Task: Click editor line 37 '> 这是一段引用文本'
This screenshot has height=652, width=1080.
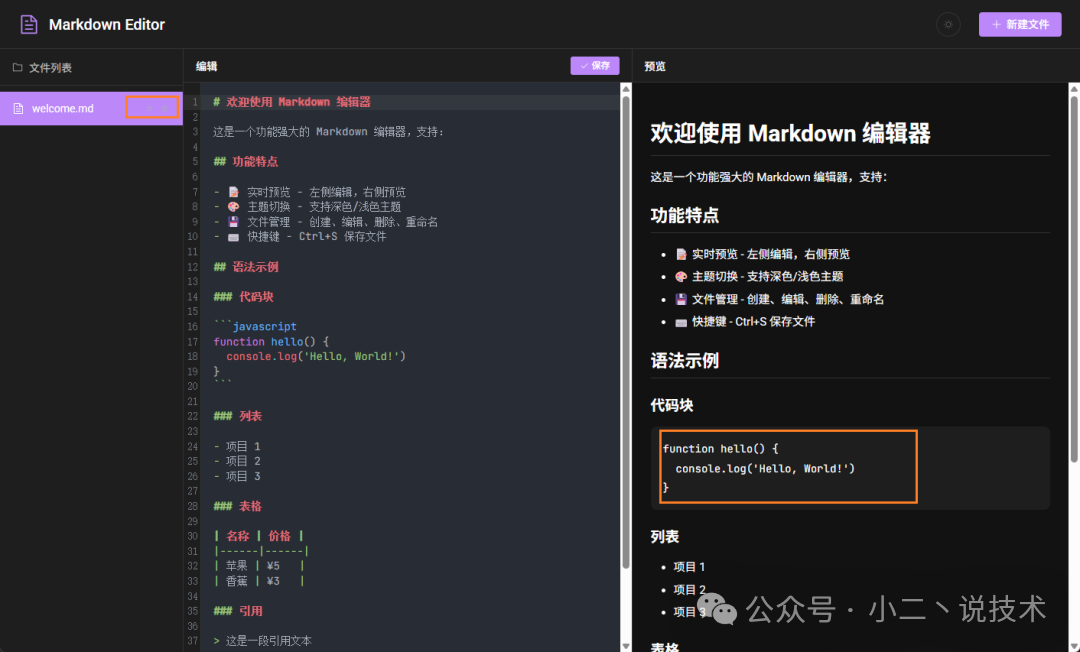Action: click(x=262, y=641)
